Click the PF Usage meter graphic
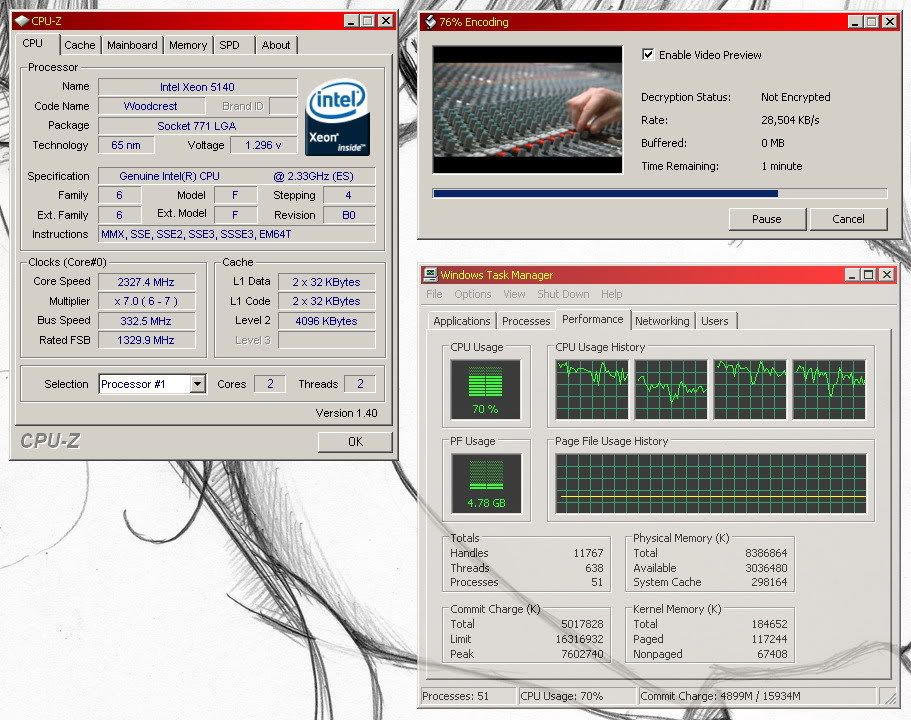 coord(485,483)
